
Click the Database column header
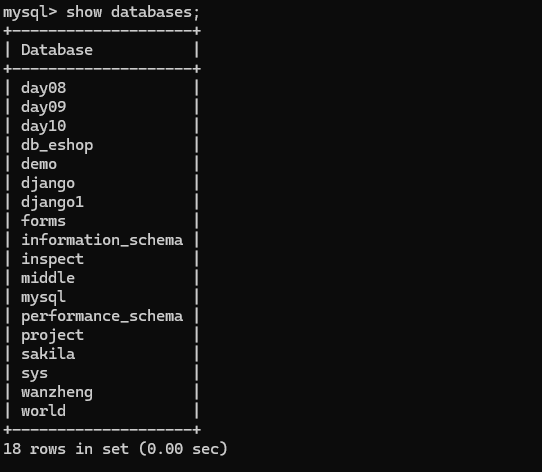pos(57,50)
